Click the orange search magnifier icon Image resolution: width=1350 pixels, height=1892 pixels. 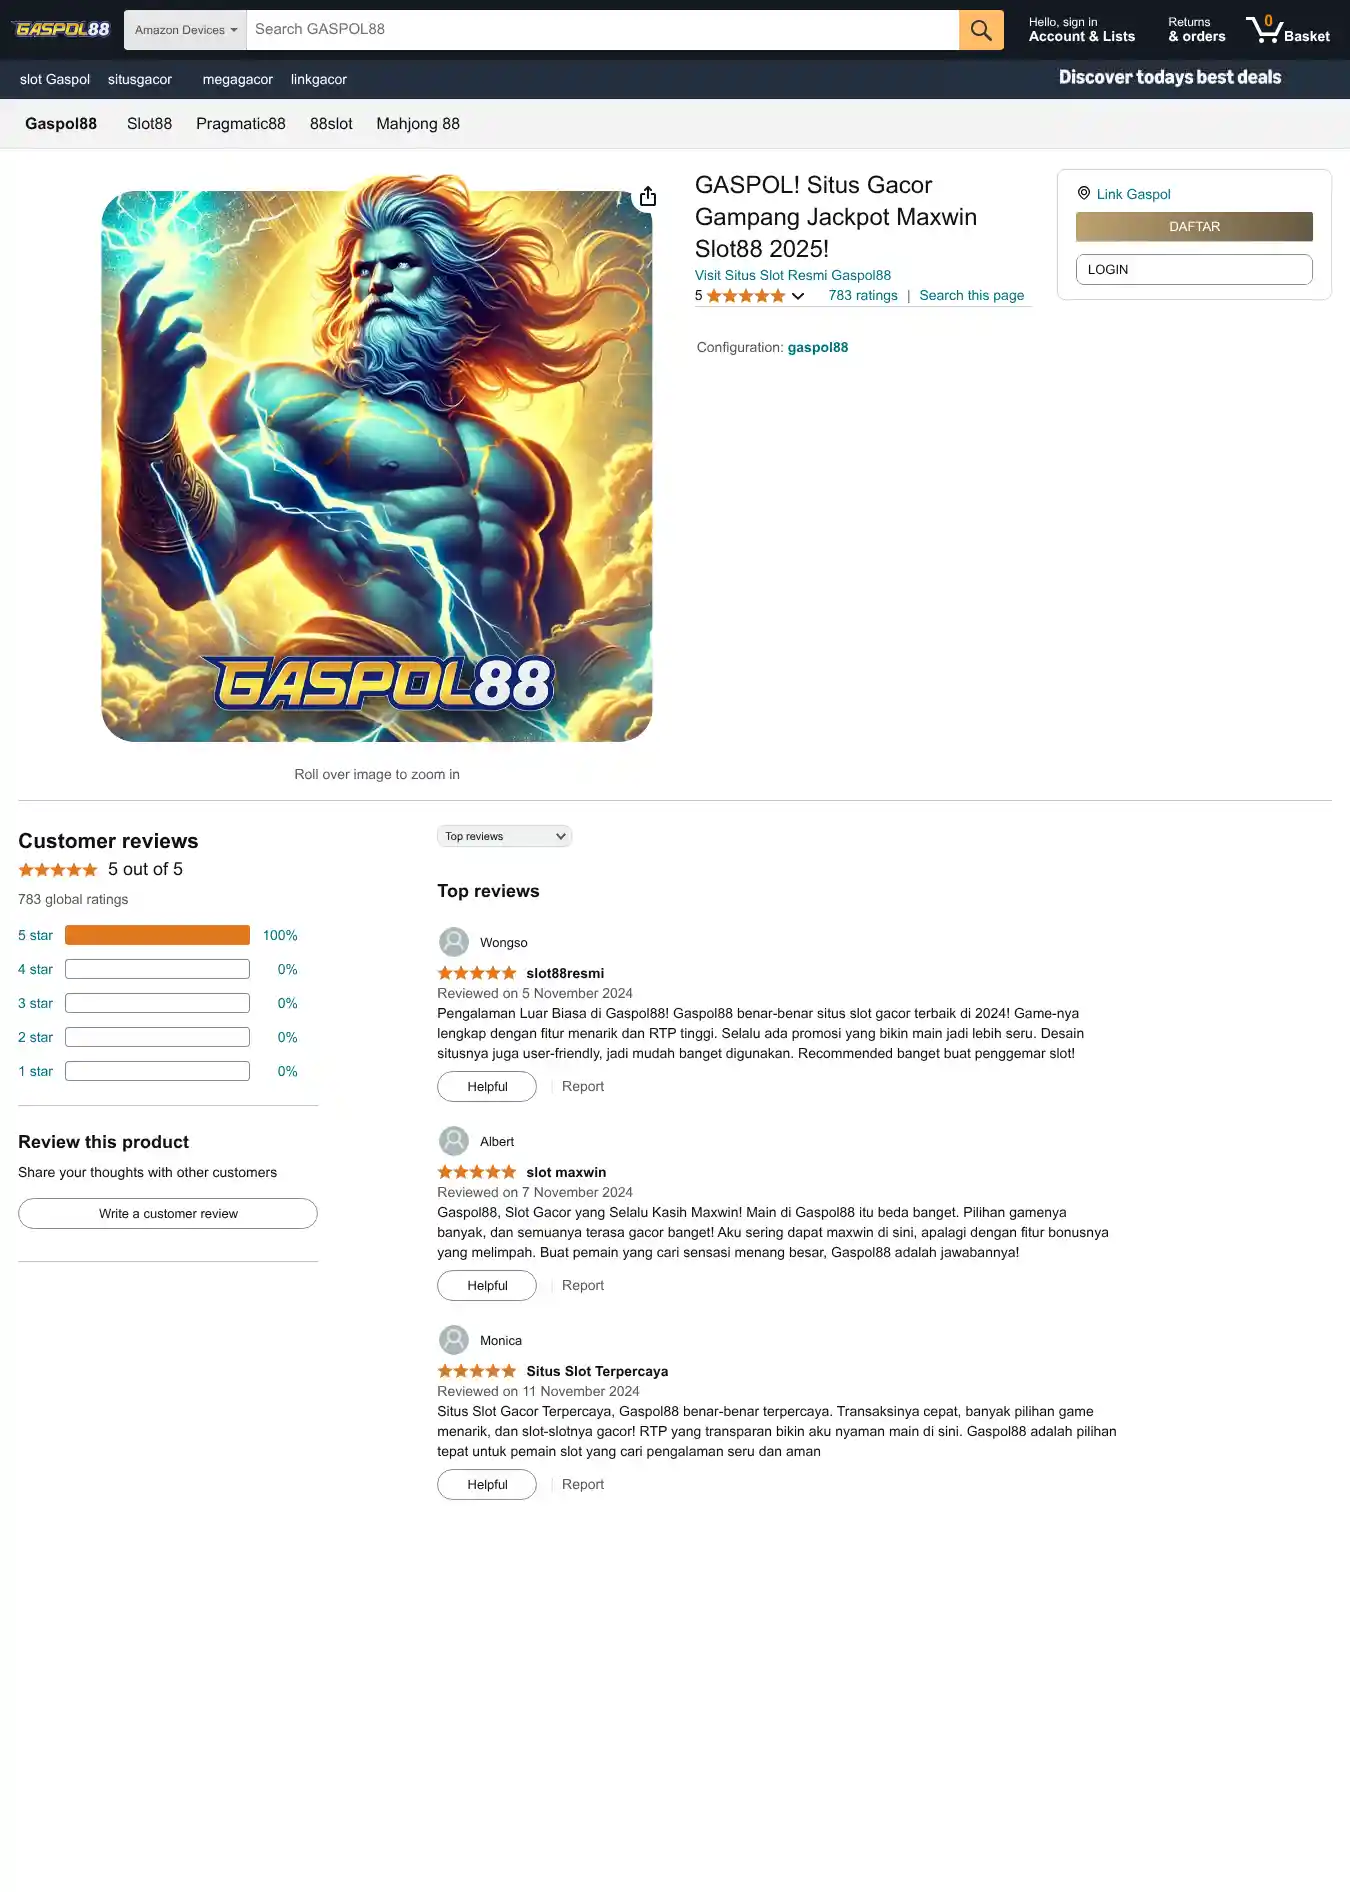981,30
